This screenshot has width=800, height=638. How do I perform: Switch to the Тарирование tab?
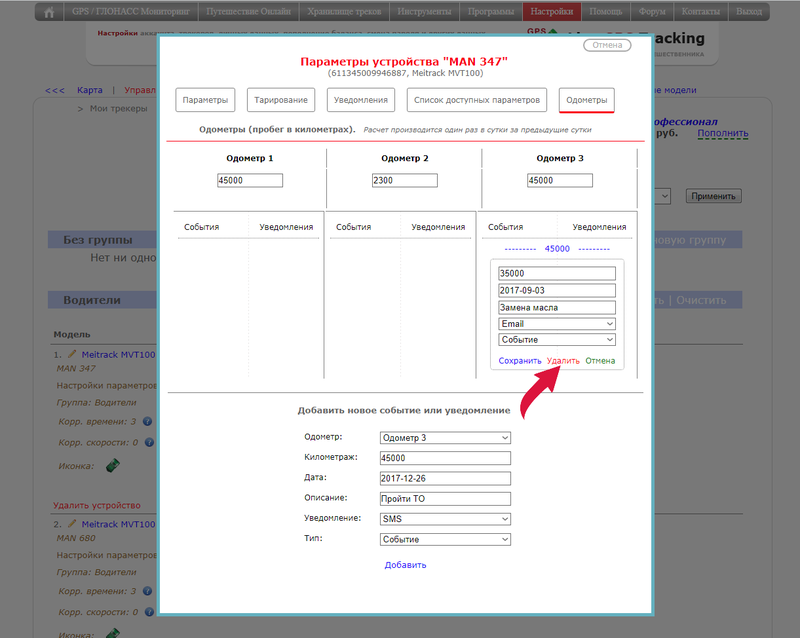coord(282,100)
